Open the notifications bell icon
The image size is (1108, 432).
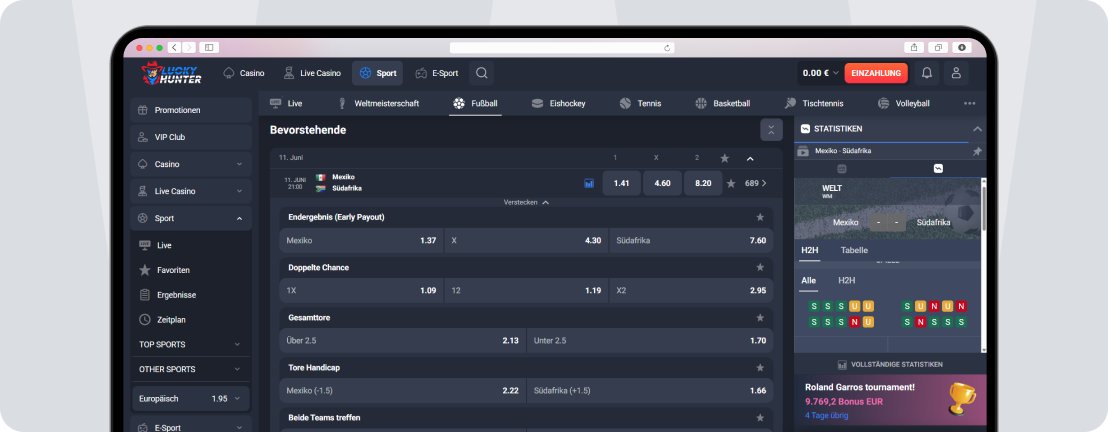(927, 73)
